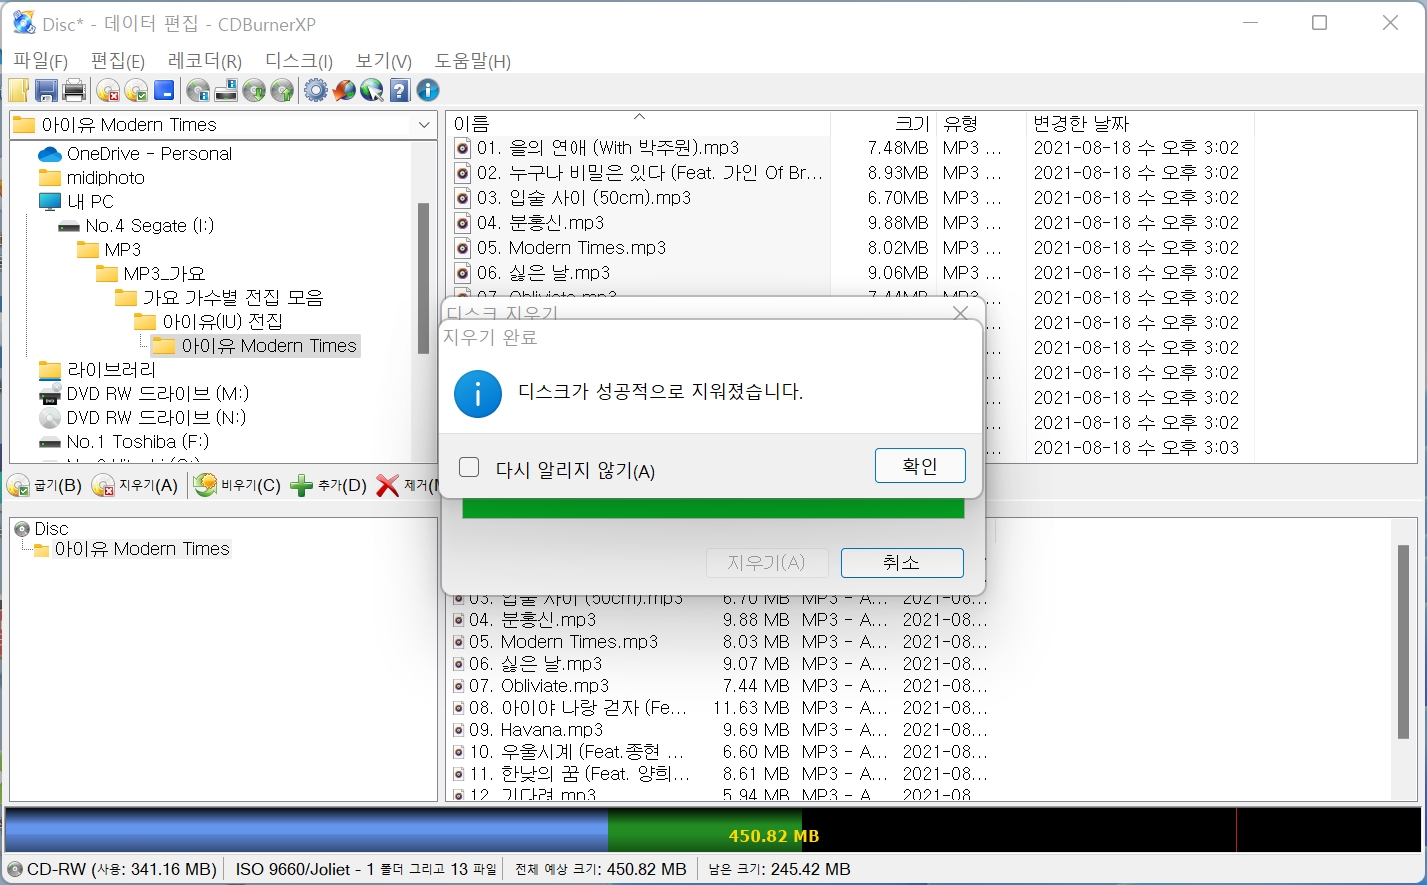The image size is (1427, 885).
Task: Click the blue square icon in the toolbar
Action: point(164,91)
